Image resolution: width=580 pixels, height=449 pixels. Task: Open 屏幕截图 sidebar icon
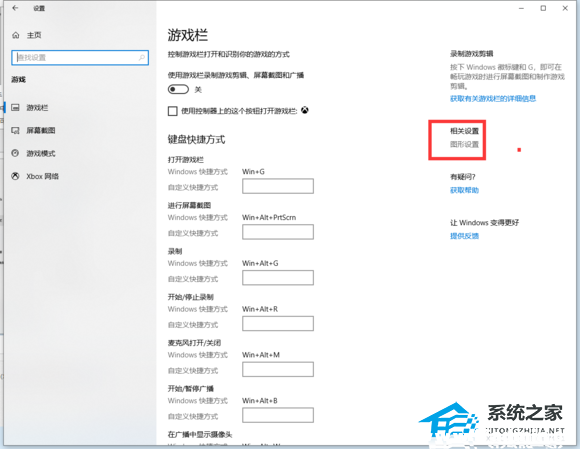(x=15, y=131)
